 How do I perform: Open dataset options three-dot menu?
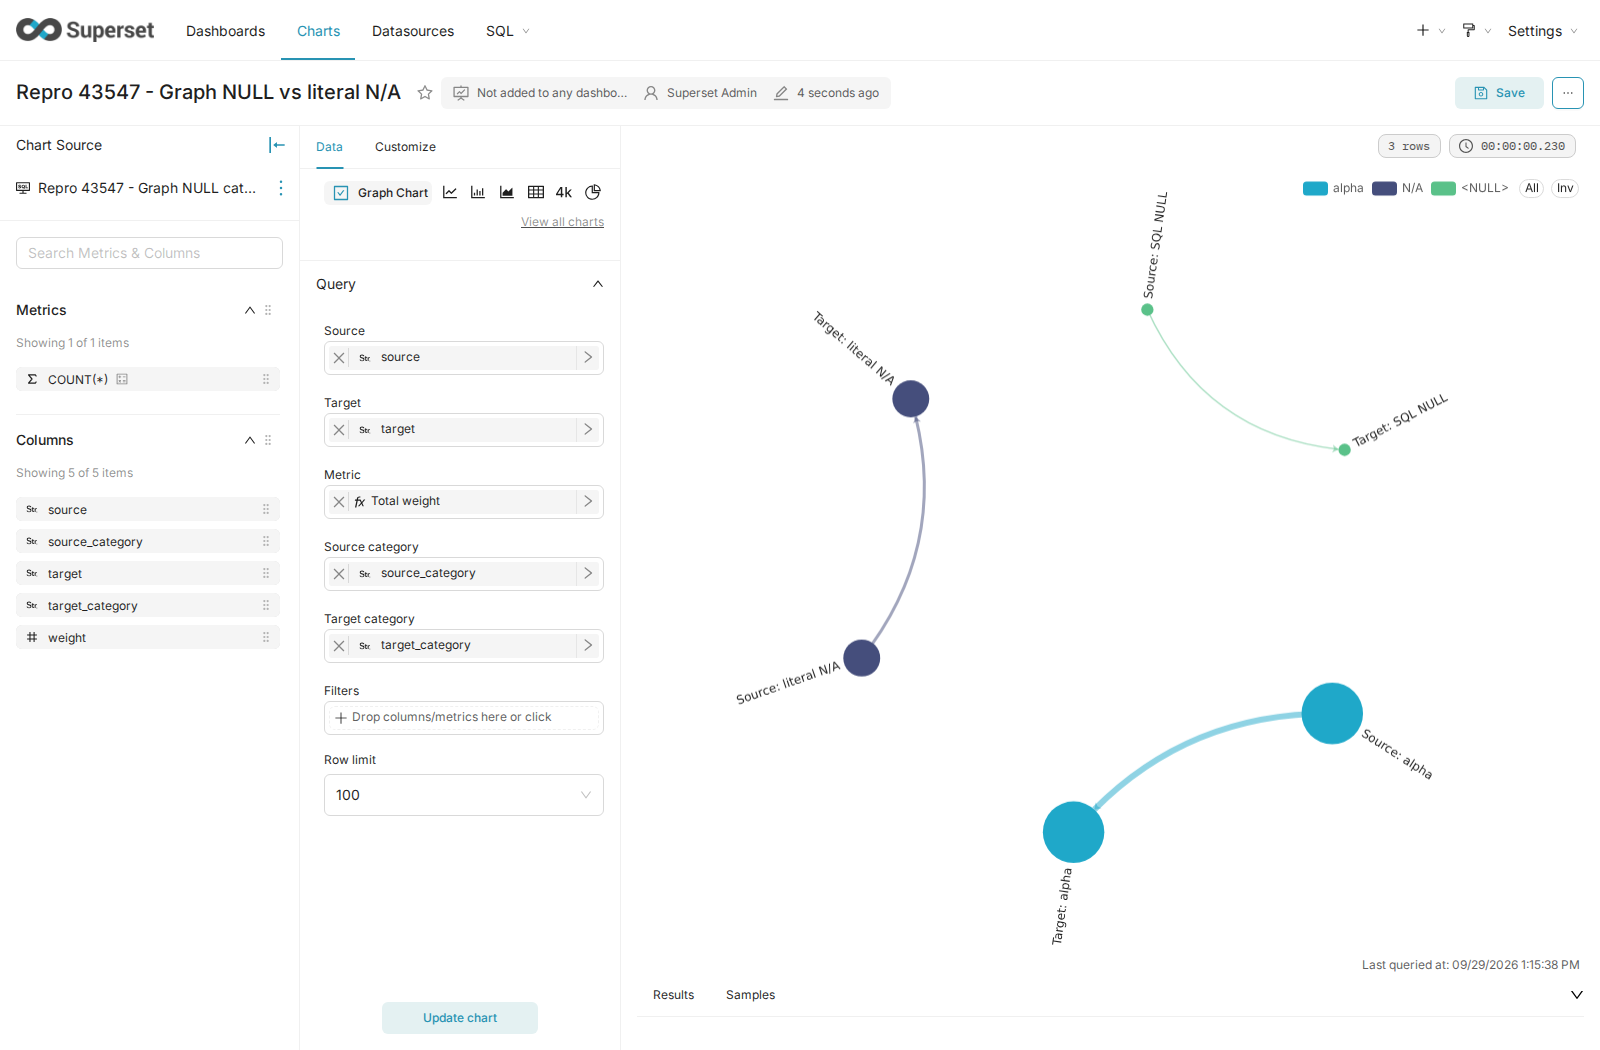point(281,188)
